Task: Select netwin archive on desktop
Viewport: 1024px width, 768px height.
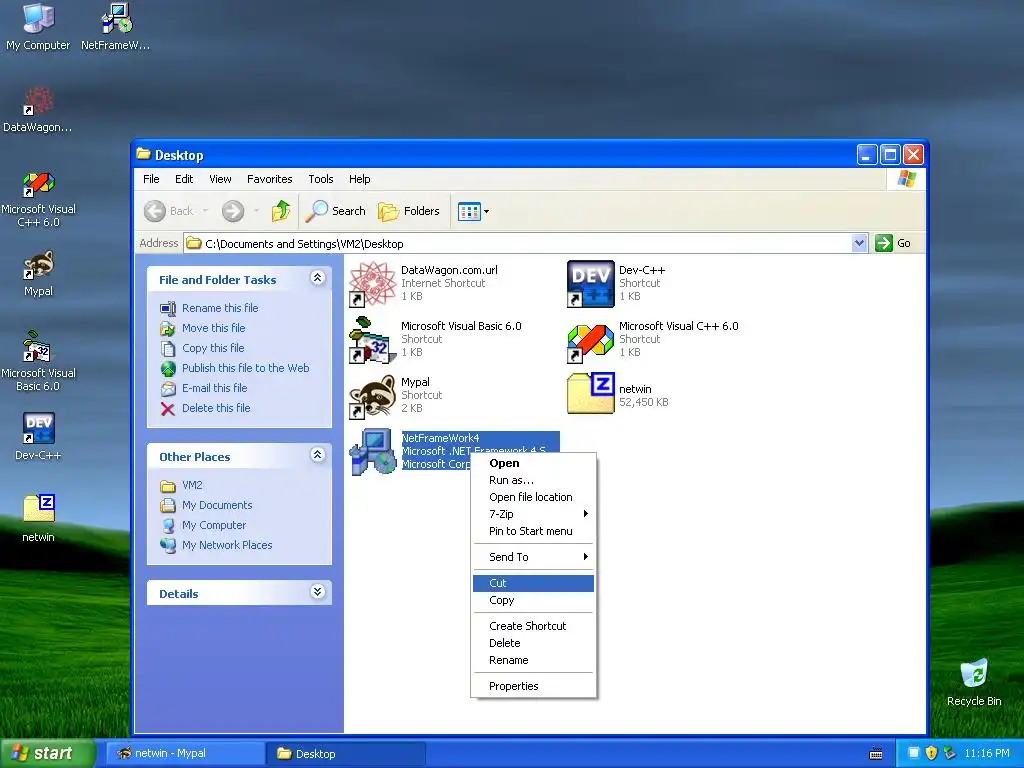Action: click(x=38, y=519)
